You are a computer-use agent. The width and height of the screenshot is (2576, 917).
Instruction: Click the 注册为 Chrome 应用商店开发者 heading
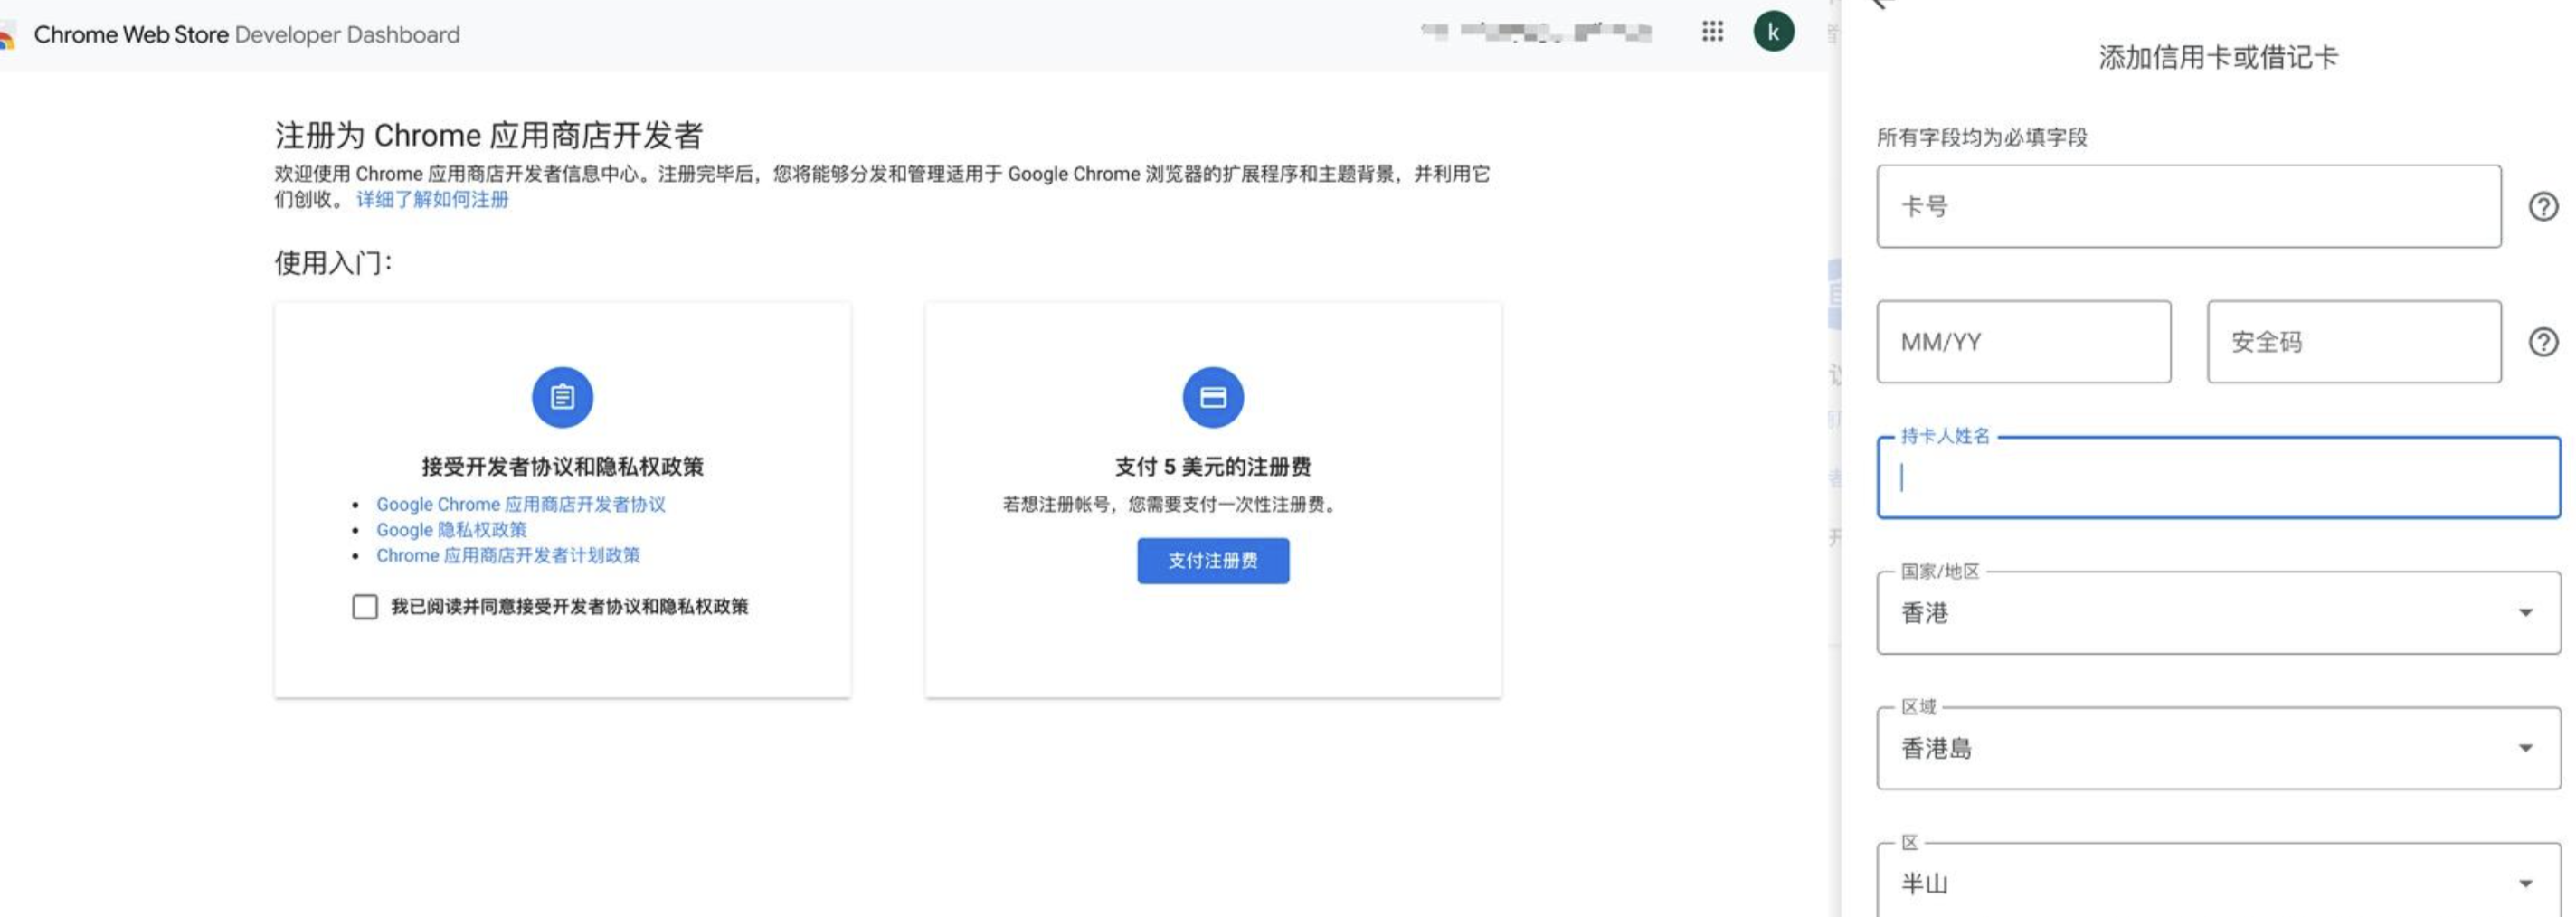[488, 135]
